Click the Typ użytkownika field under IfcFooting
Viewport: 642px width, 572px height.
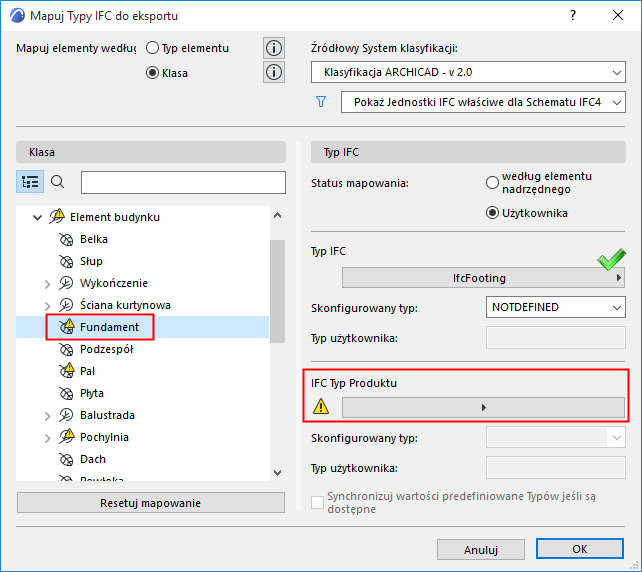point(556,338)
